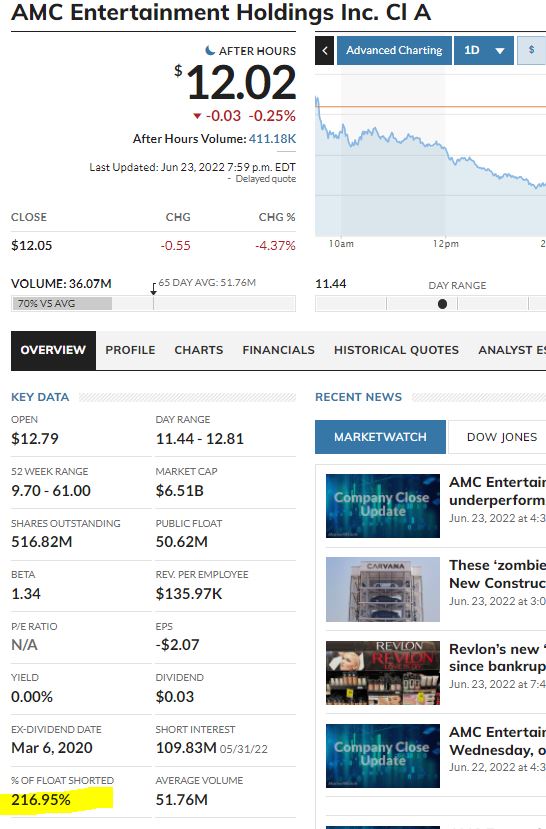This screenshot has height=829, width=546.
Task: Click the Recent News section heading
Action: pos(358,397)
